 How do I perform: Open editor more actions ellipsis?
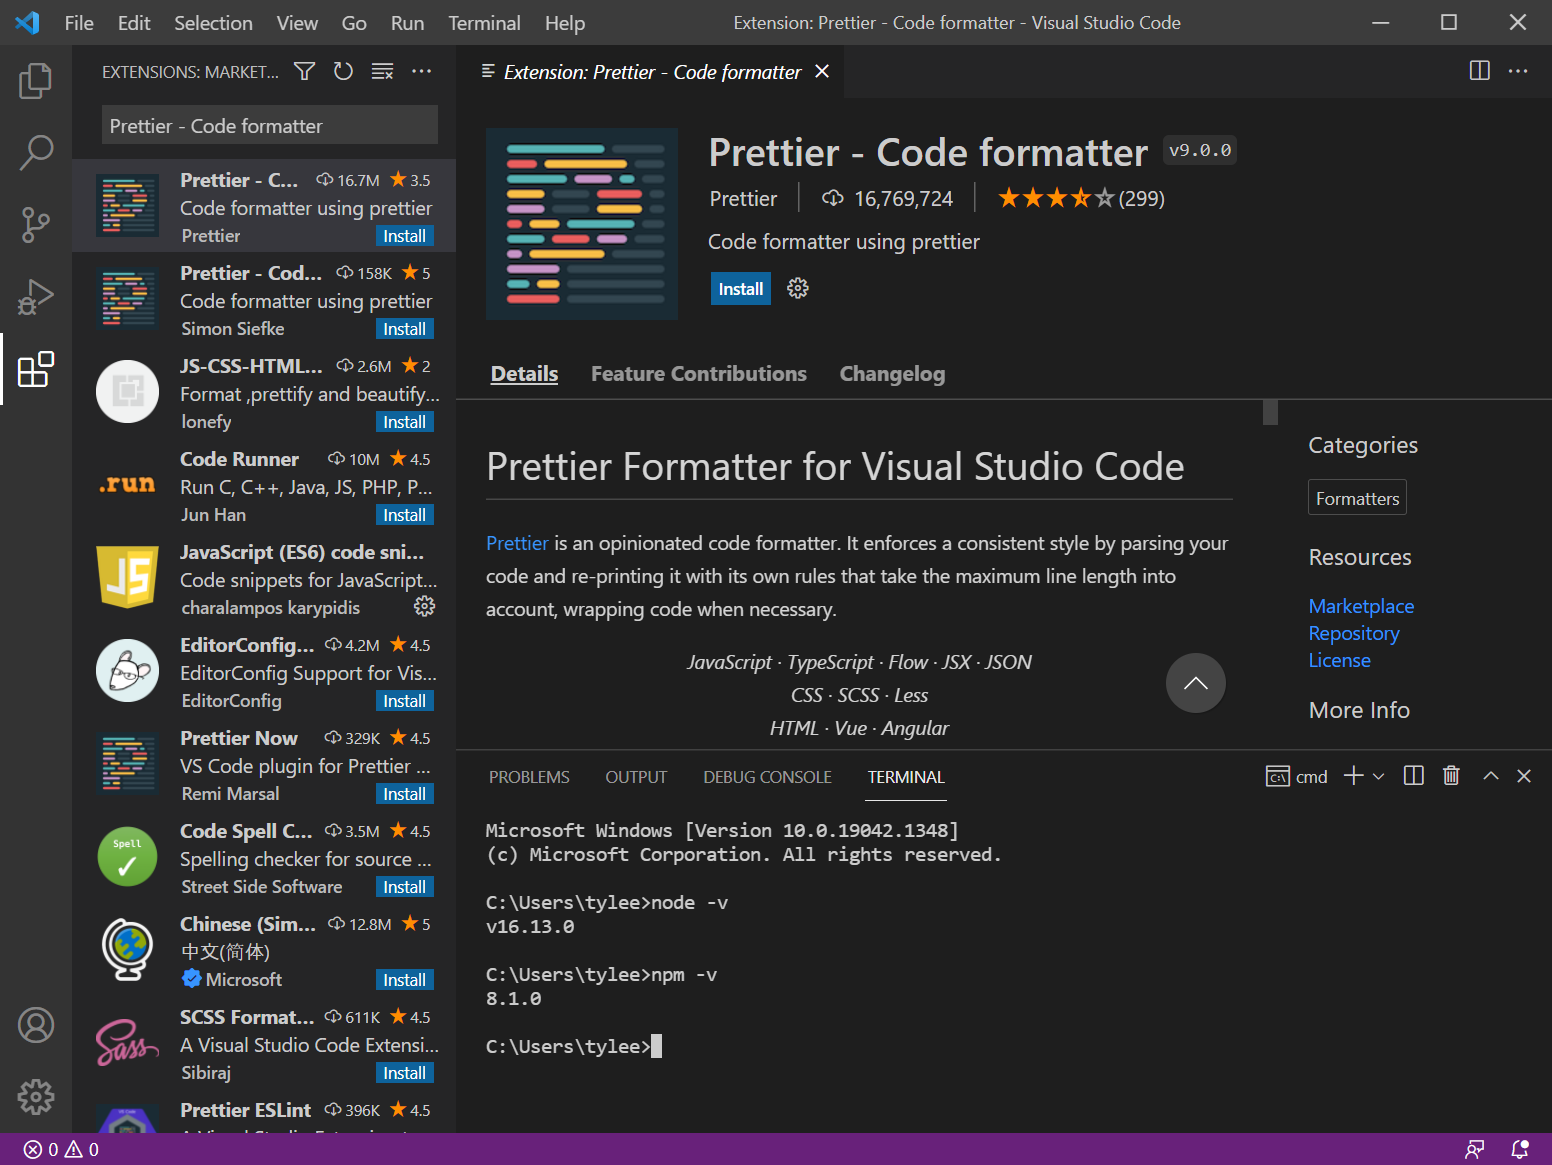[x=1518, y=71]
